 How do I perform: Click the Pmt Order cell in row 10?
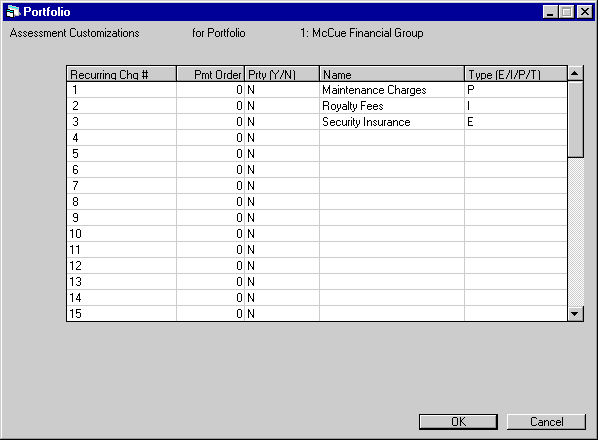(211, 234)
